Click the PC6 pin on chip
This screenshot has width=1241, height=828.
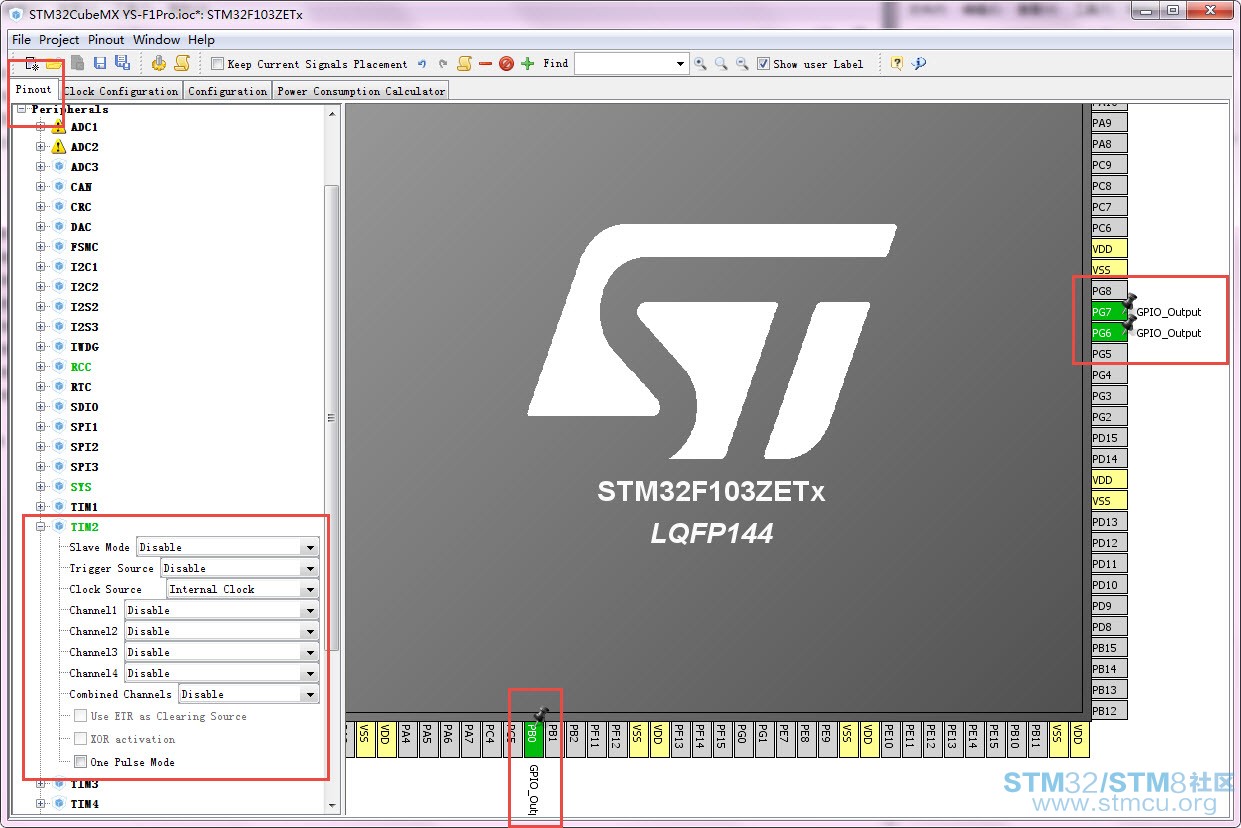[1109, 228]
